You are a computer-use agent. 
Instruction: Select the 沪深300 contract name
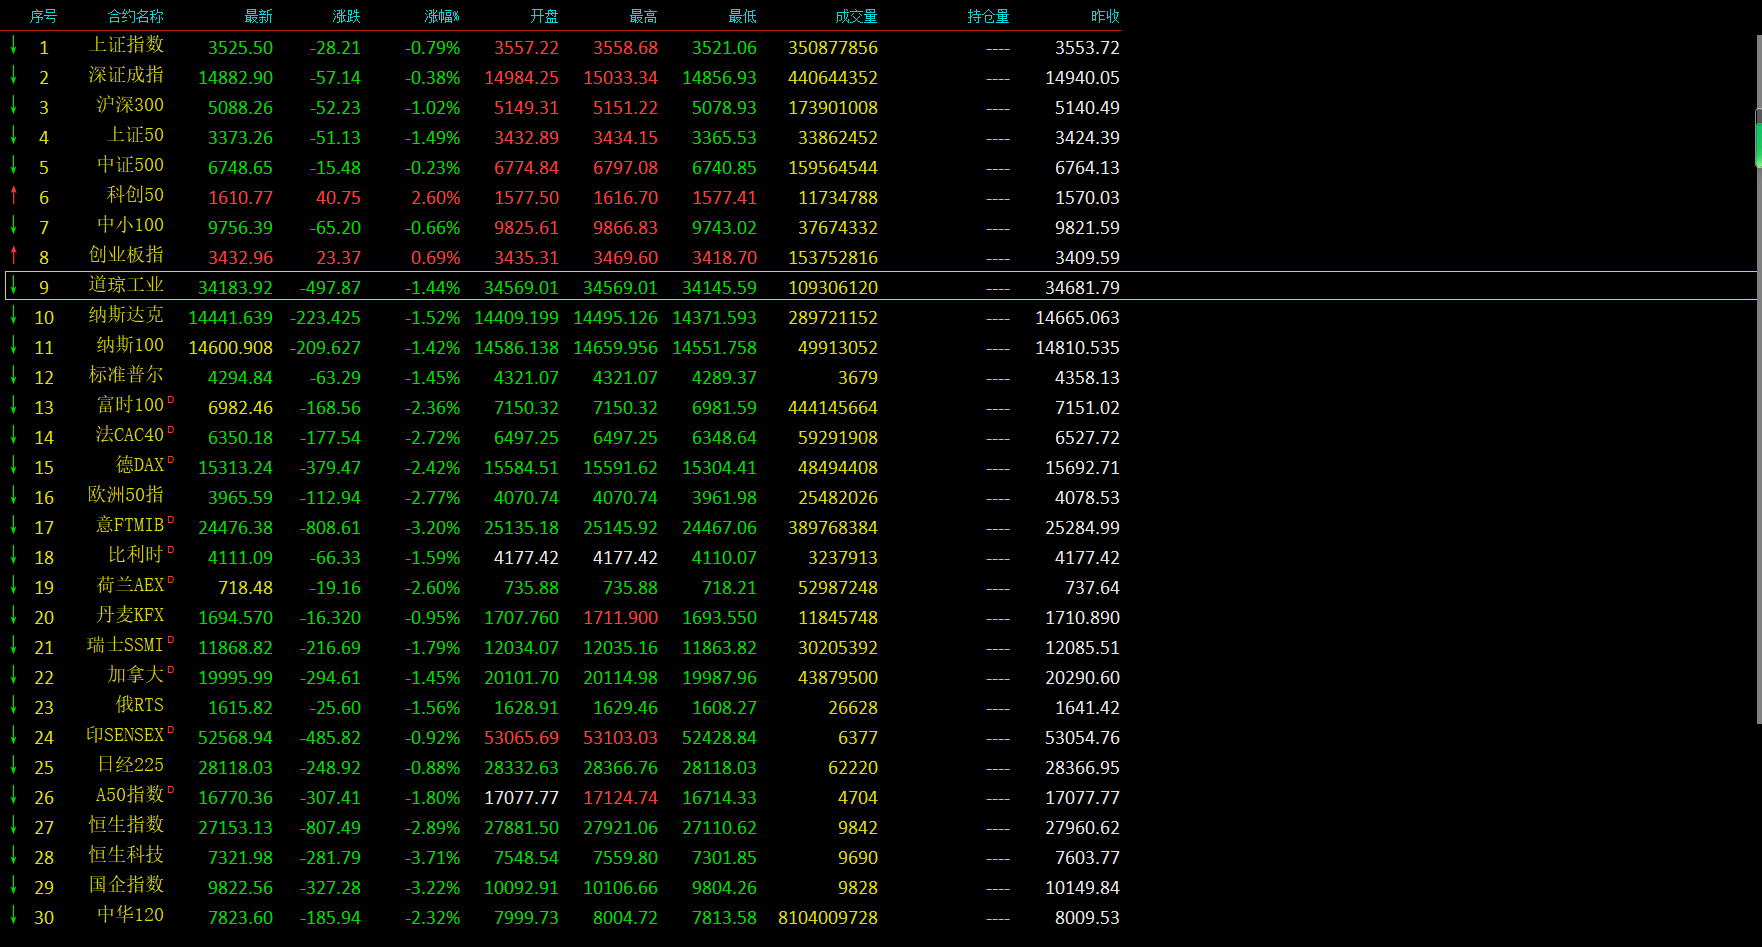[x=130, y=105]
